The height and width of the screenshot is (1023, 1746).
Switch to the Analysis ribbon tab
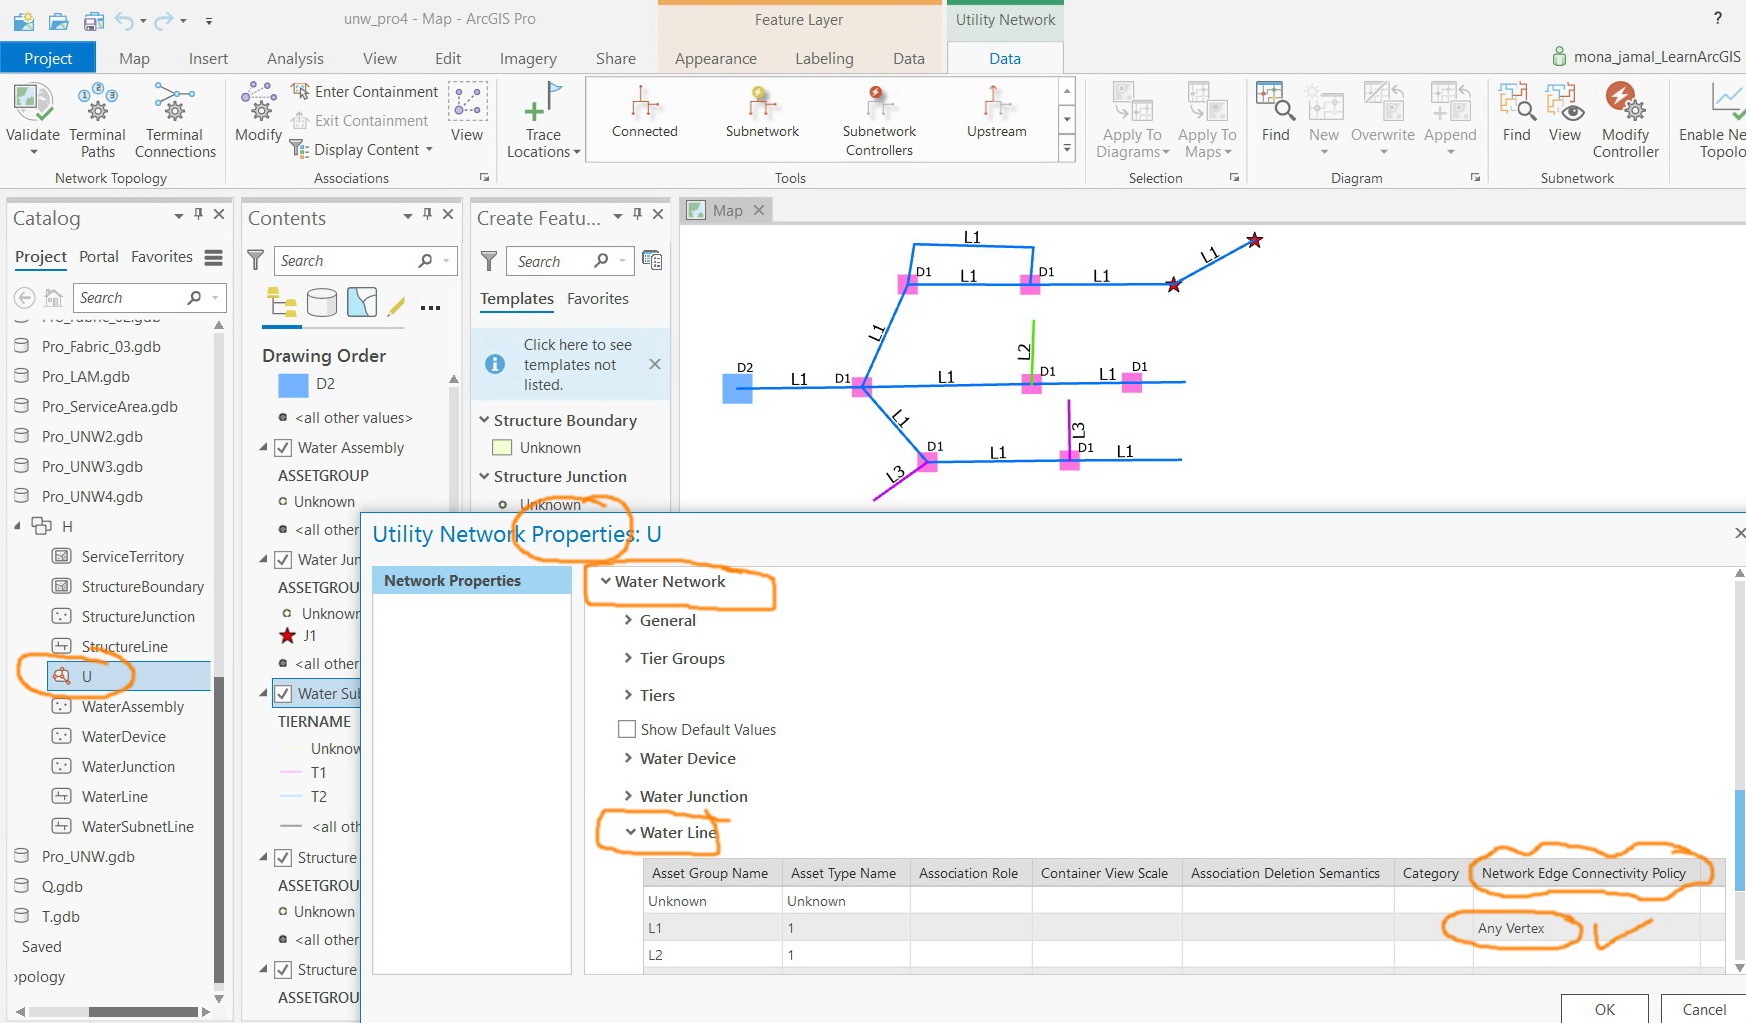pyautogui.click(x=295, y=58)
